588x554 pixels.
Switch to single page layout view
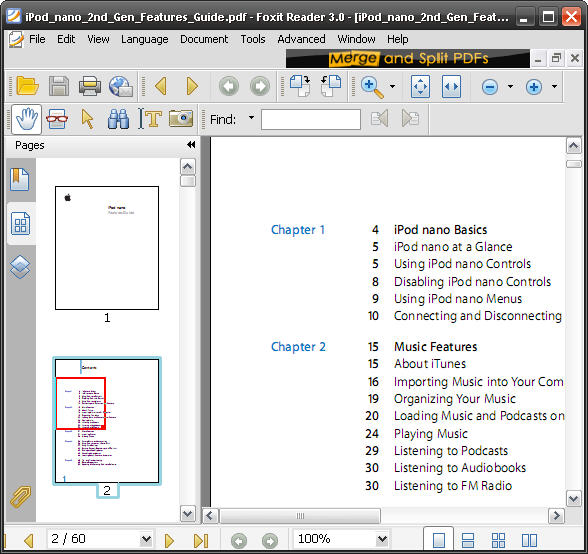click(x=439, y=540)
